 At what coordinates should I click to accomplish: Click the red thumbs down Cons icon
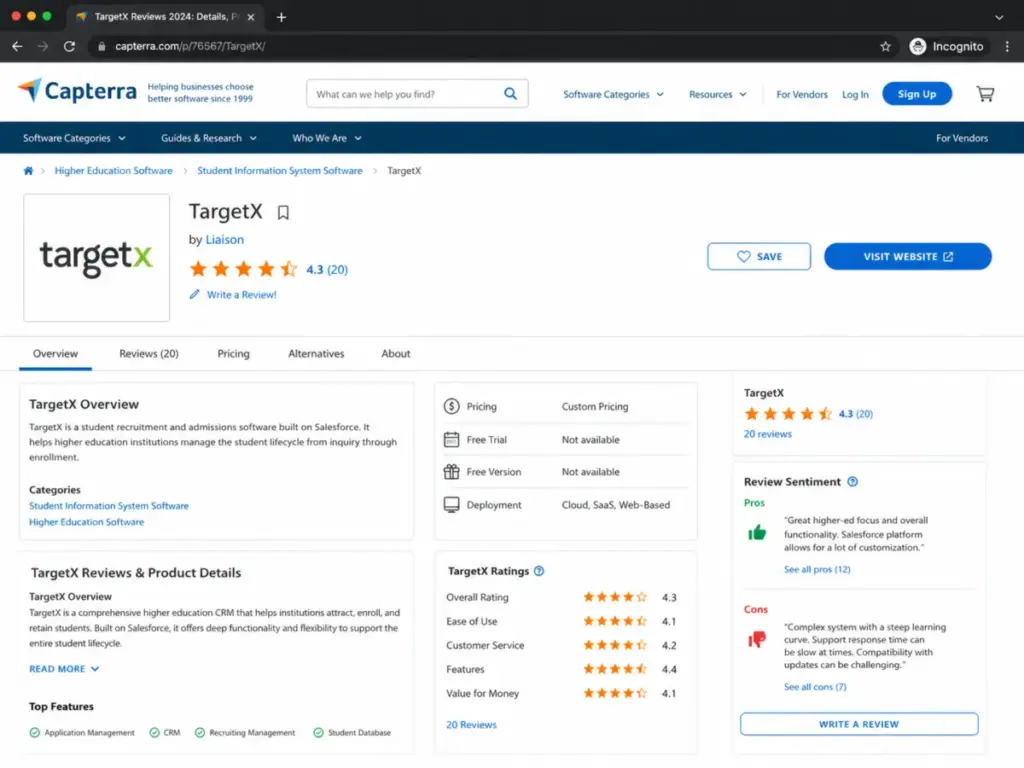coord(757,639)
